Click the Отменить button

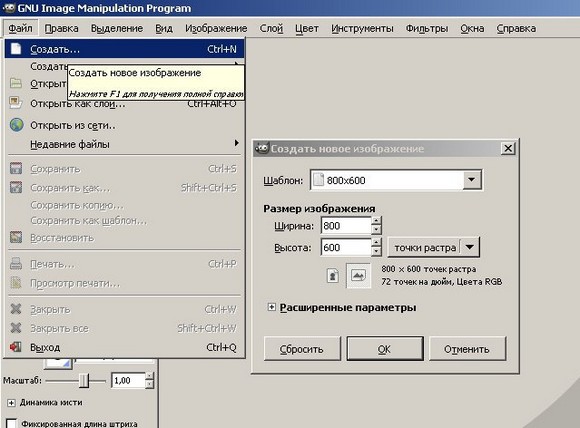(x=467, y=348)
